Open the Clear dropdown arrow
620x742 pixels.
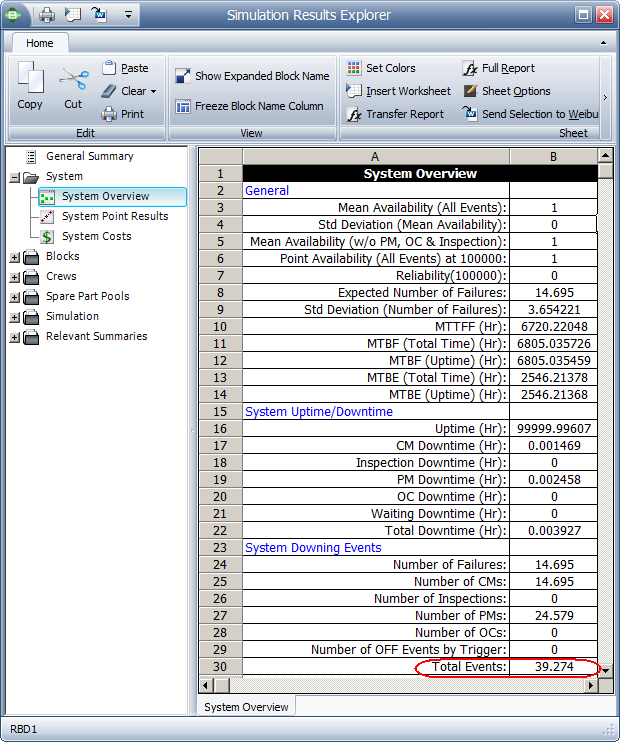153,91
